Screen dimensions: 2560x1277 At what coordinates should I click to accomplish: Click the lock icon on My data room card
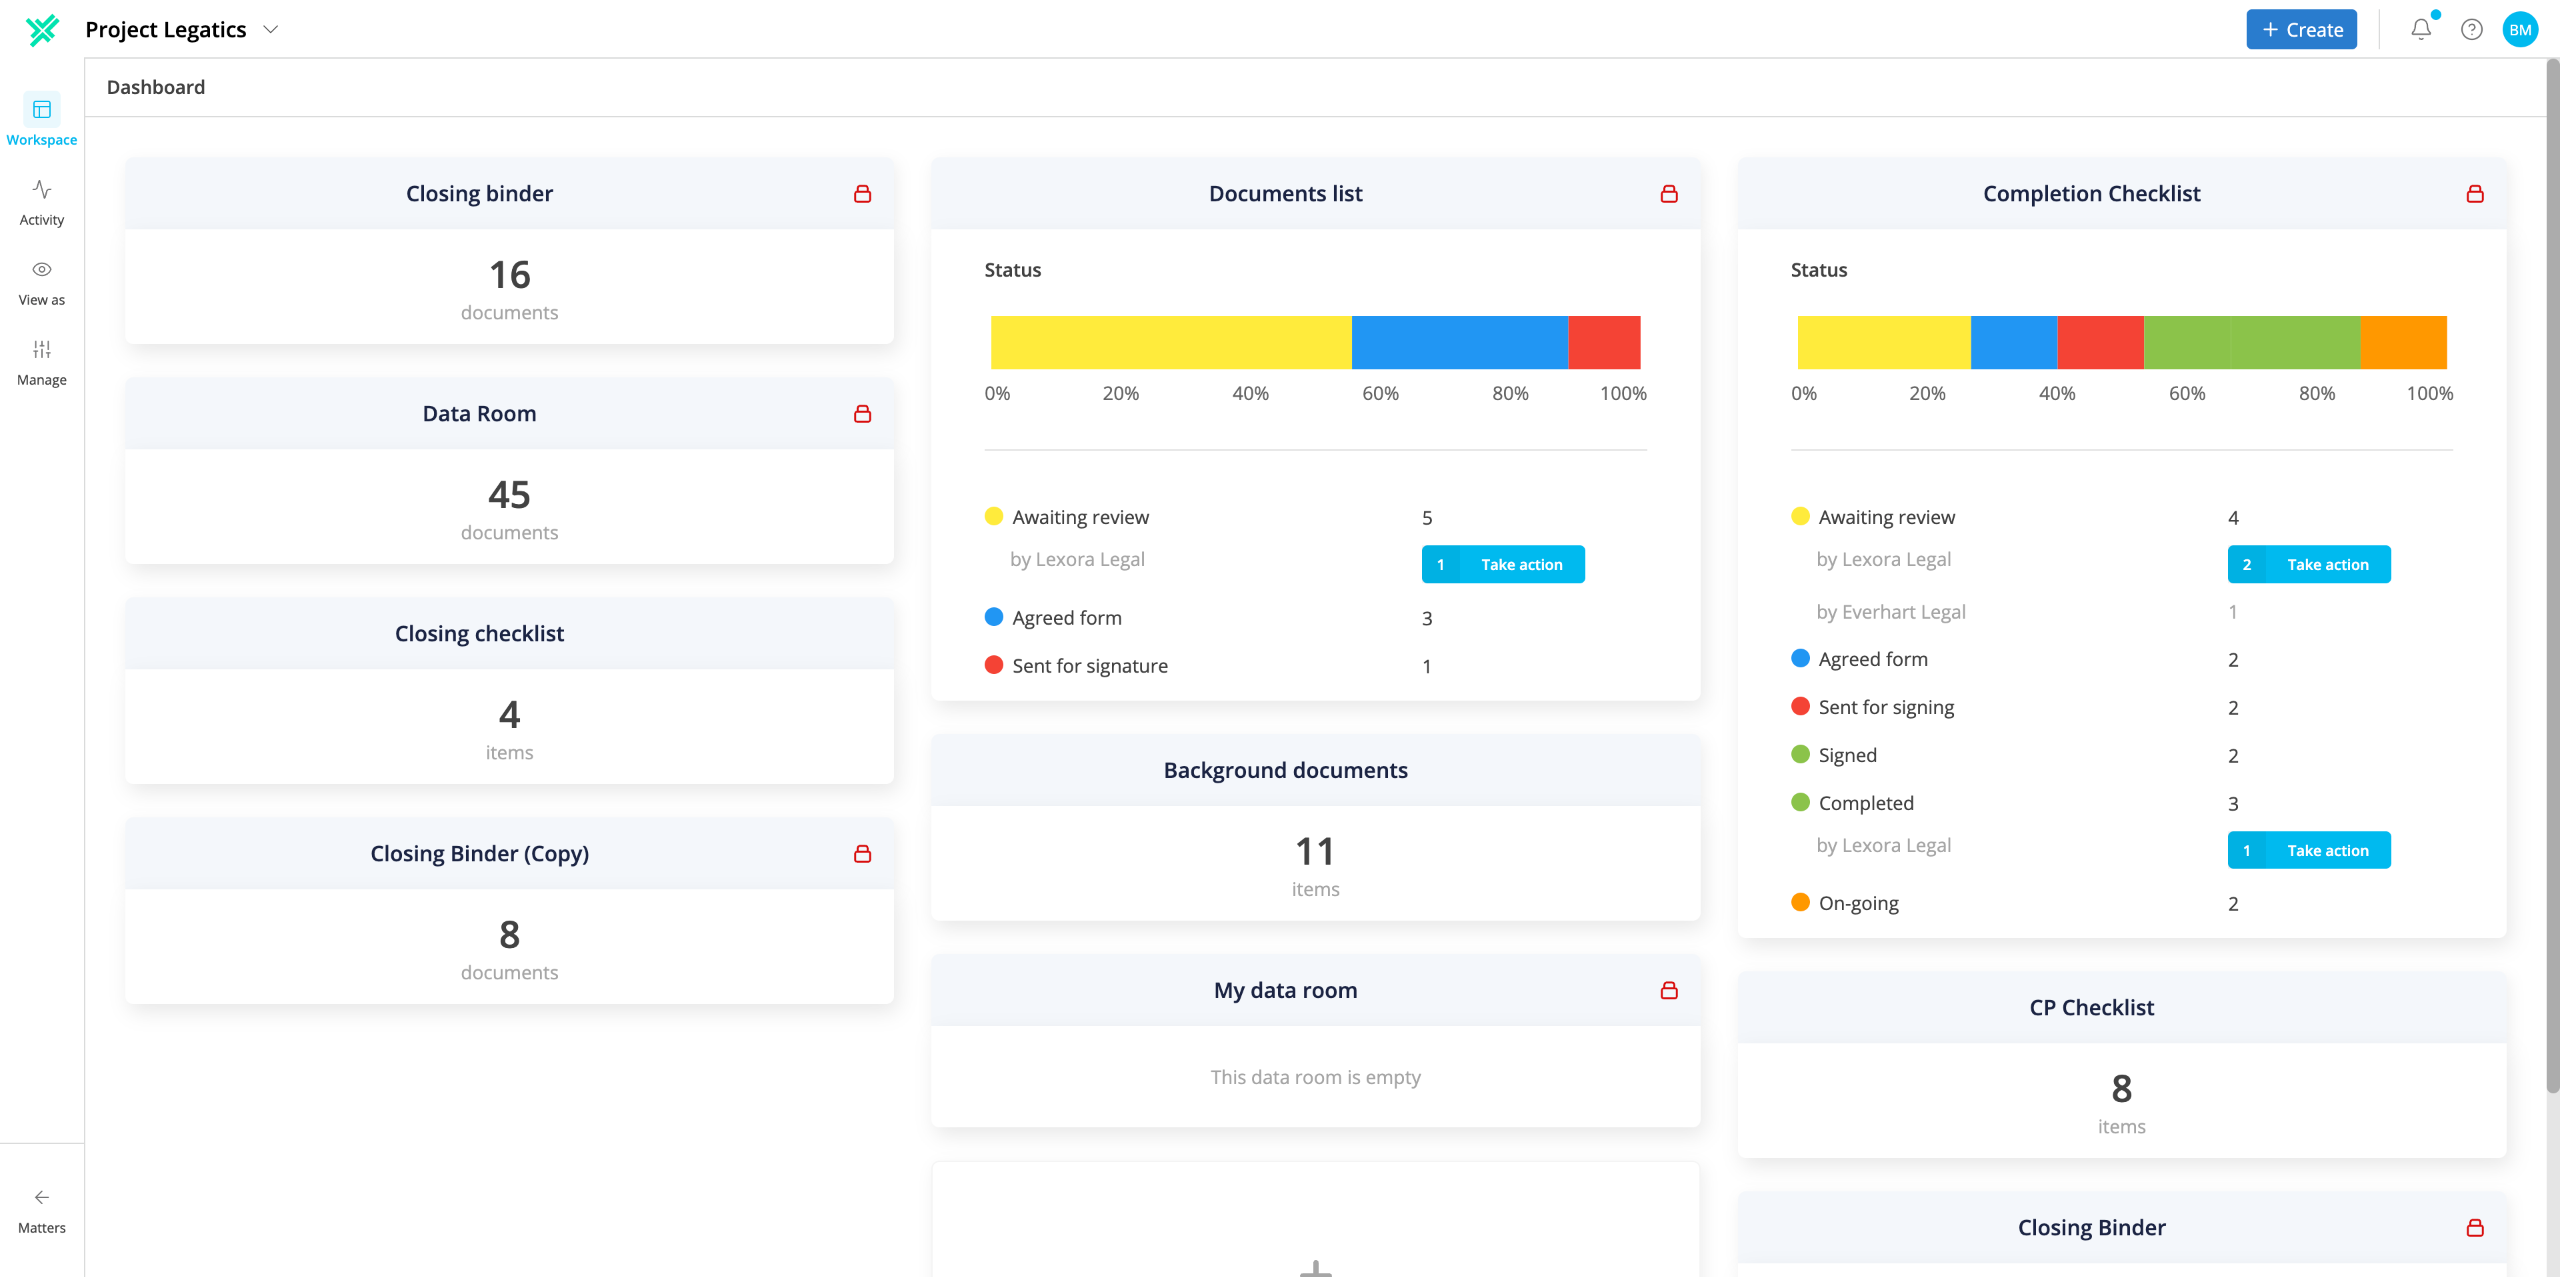1669,990
